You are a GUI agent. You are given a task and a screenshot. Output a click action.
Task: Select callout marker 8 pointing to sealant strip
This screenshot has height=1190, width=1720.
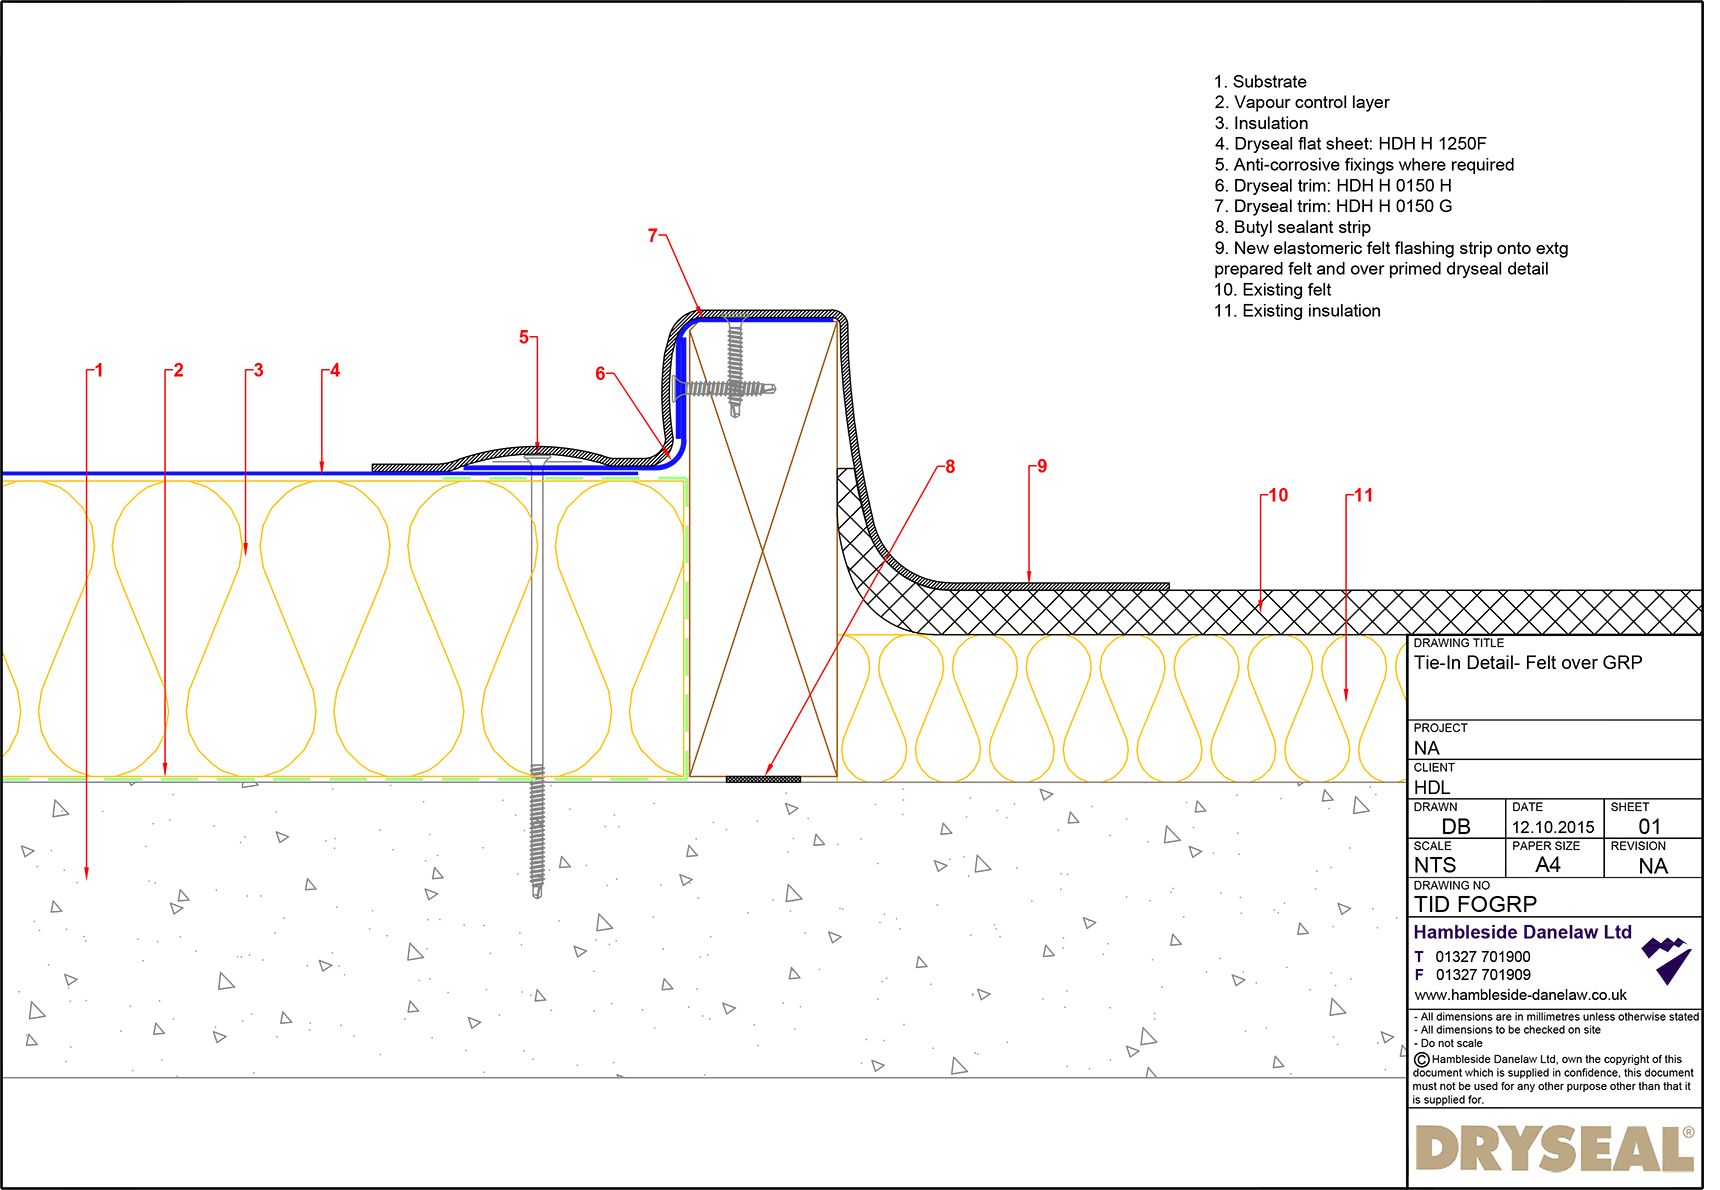click(x=950, y=467)
